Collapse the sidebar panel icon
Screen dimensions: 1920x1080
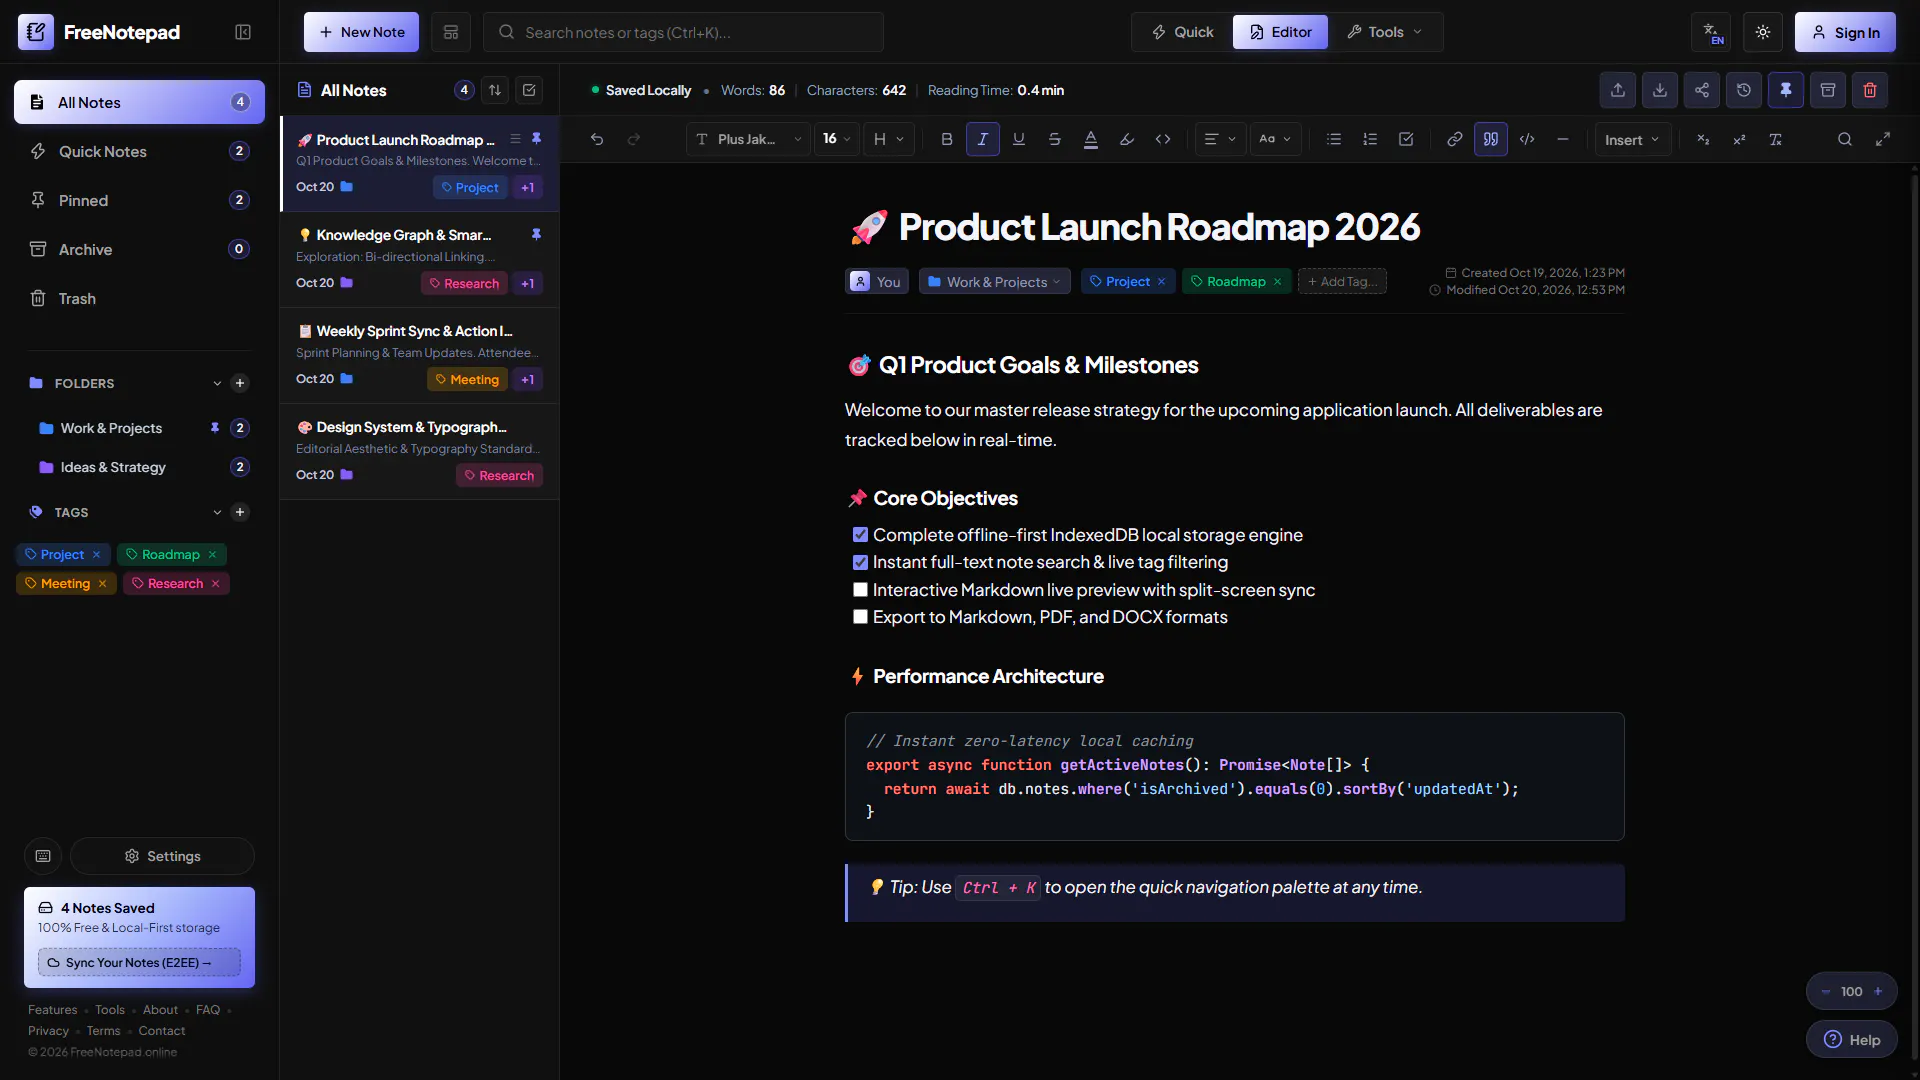tap(243, 32)
